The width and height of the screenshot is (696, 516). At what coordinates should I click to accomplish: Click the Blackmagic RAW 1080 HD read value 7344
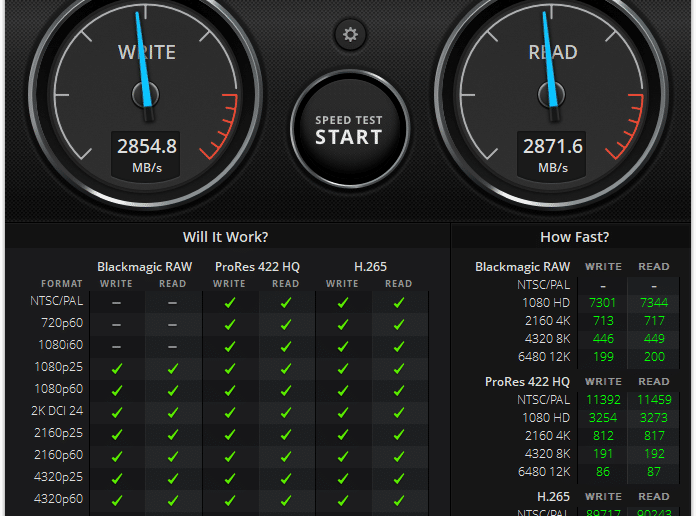[654, 303]
